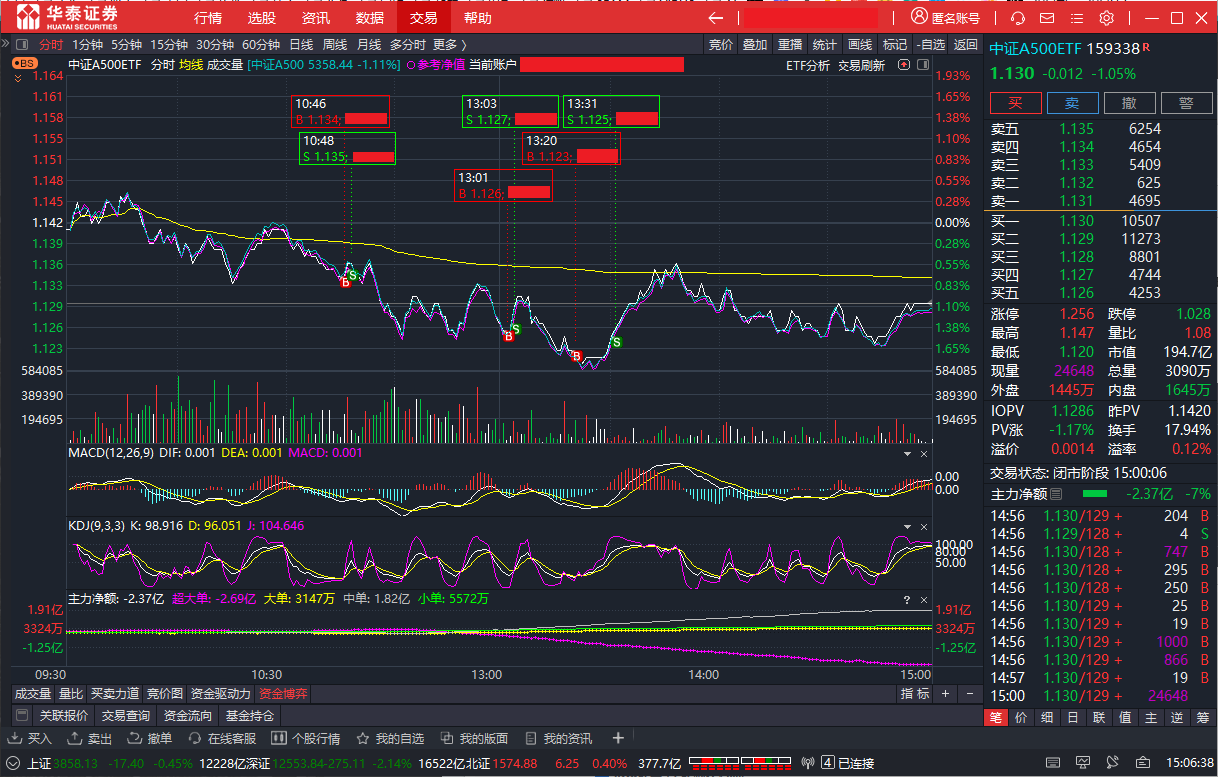Open the MACD panel dropdown arrow
Image resolution: width=1218 pixels, height=777 pixels.
(907, 453)
